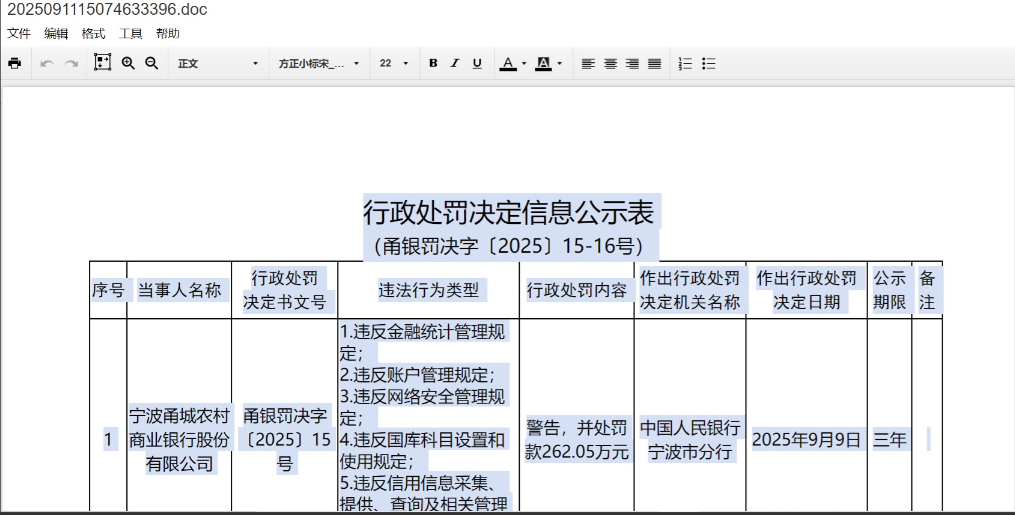Click the text 1.违反金融统计管理规定

pyautogui.click(x=422, y=343)
